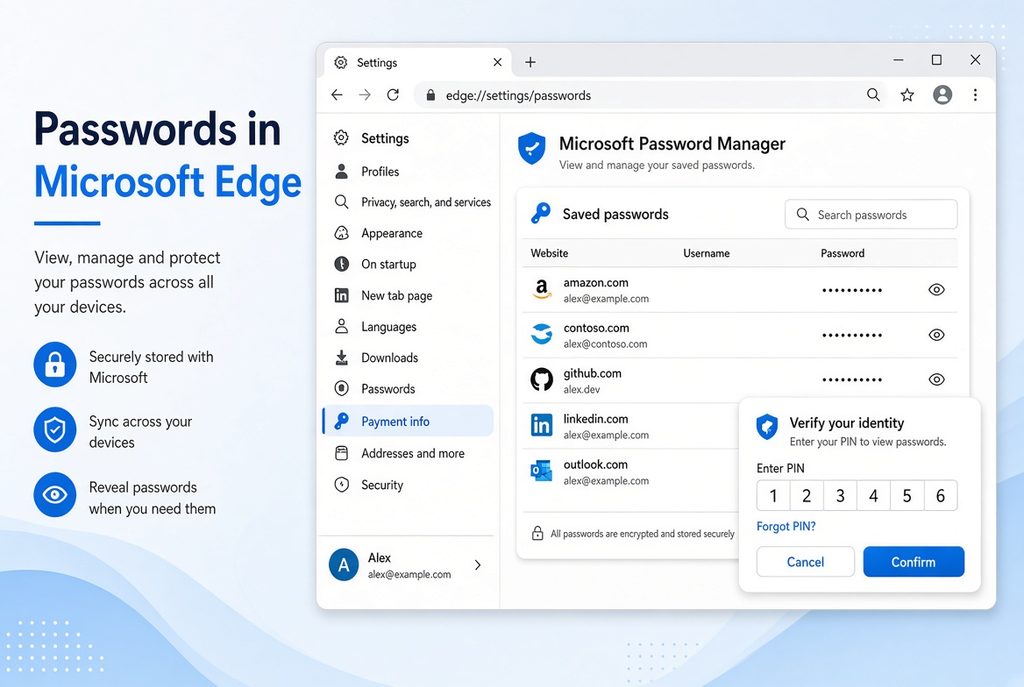Viewport: 1024px width, 687px height.
Task: Click the lock icon in the address bar
Action: (x=430, y=95)
